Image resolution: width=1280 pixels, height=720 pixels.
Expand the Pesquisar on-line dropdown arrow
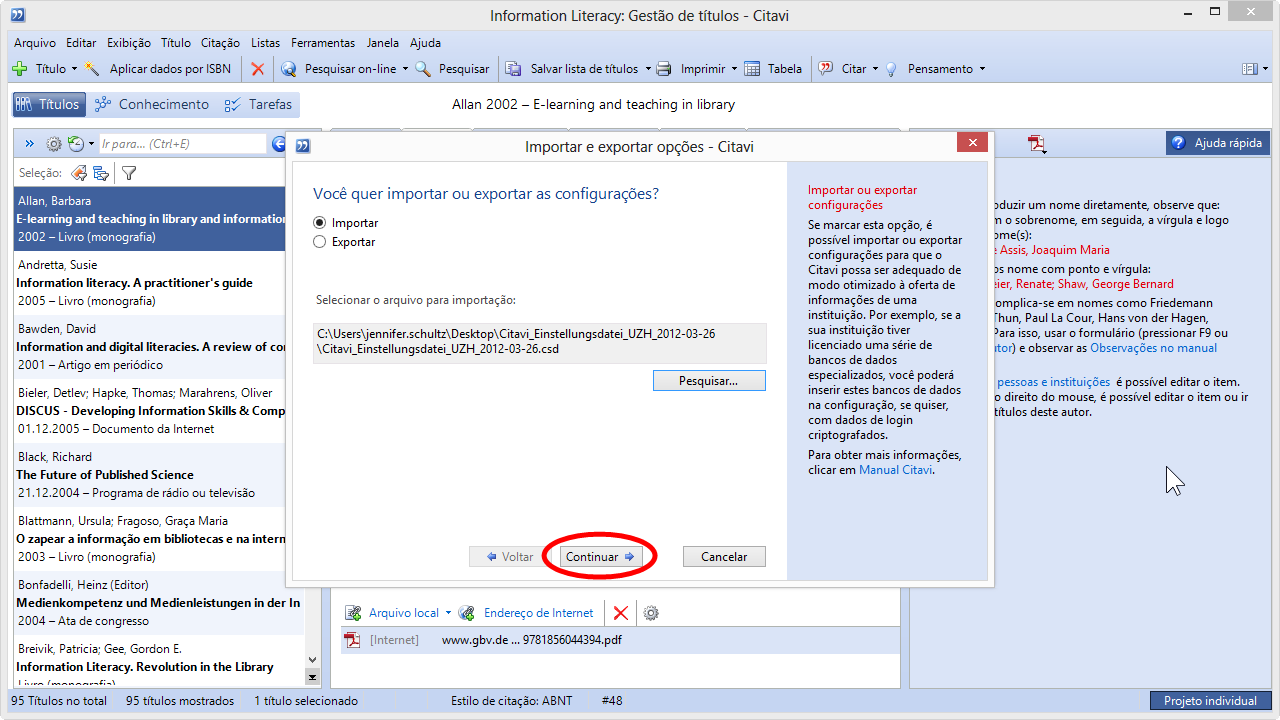tap(405, 69)
